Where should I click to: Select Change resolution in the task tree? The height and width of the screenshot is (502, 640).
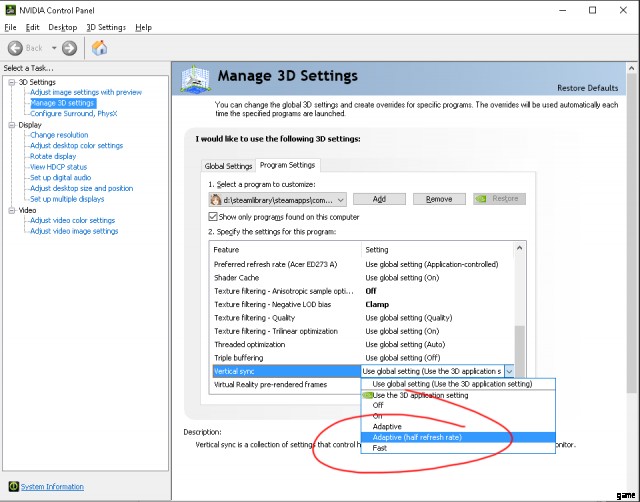tap(59, 135)
